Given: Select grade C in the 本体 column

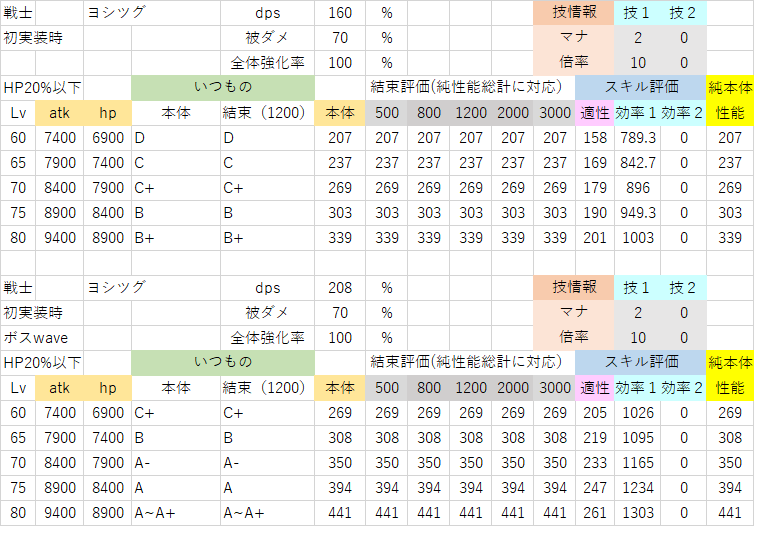Looking at the screenshot, I should point(176,163).
